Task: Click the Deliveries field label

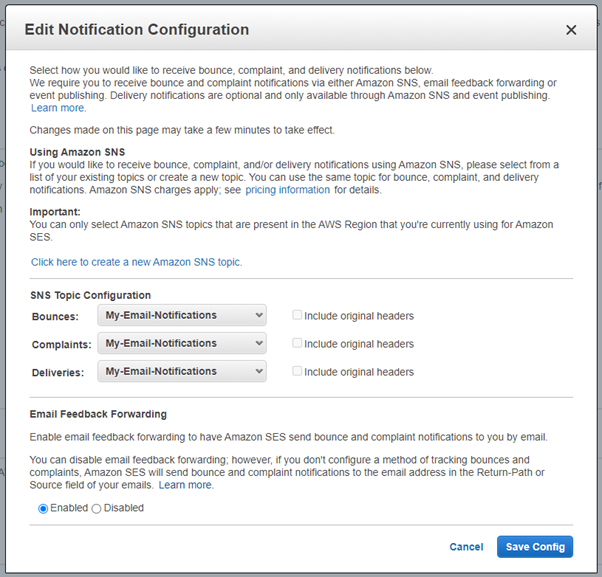Action: [60, 372]
